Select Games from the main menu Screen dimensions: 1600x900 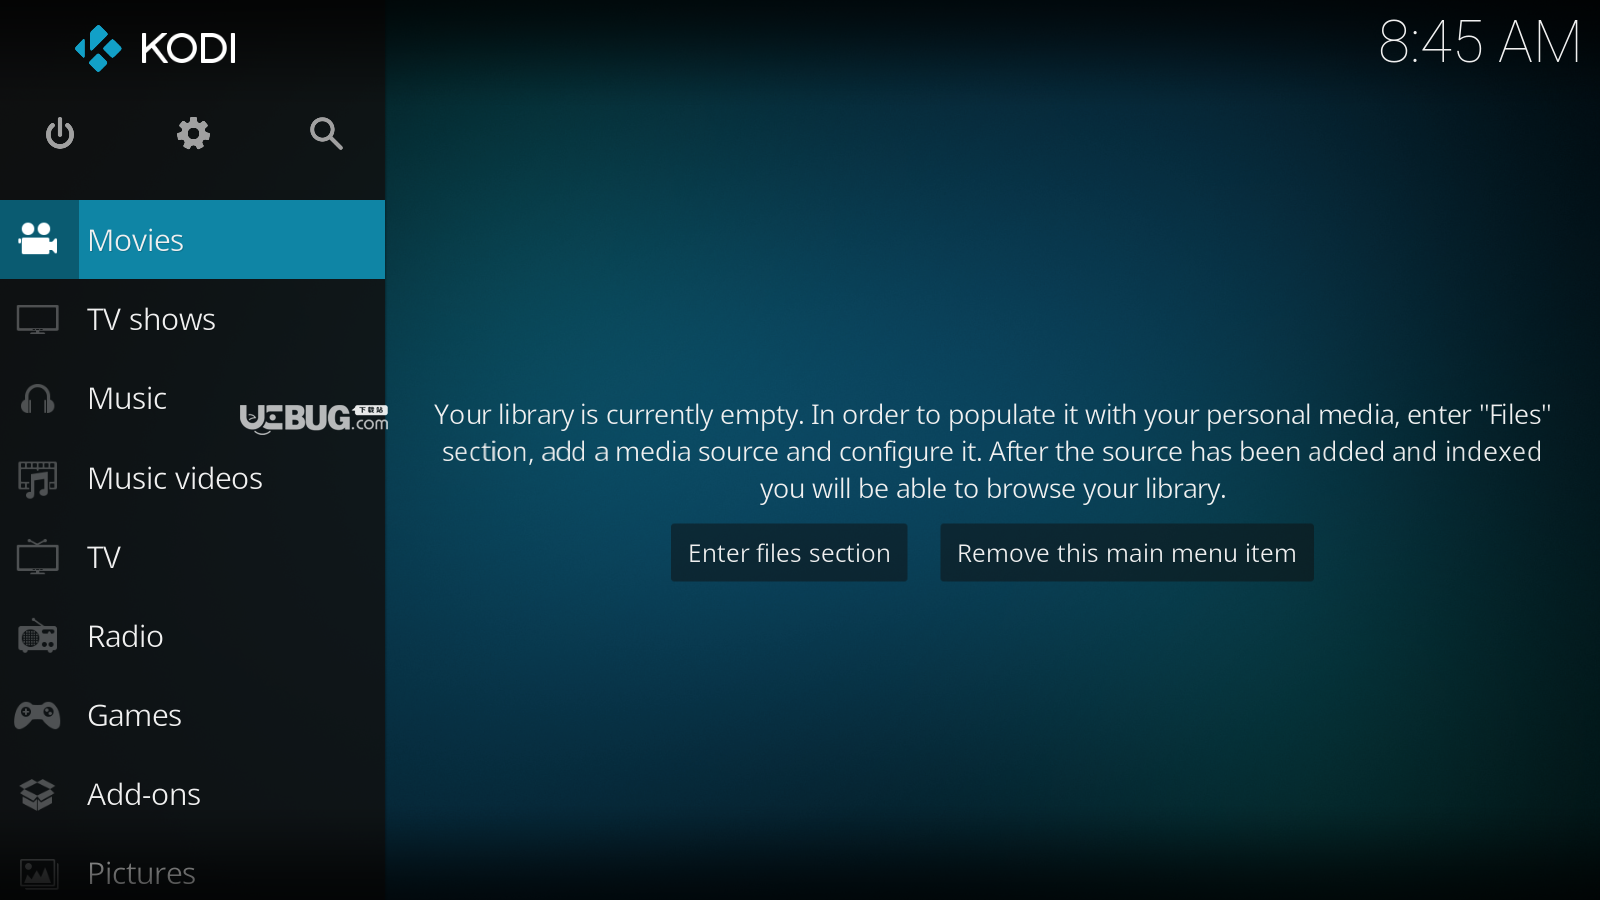tap(134, 716)
